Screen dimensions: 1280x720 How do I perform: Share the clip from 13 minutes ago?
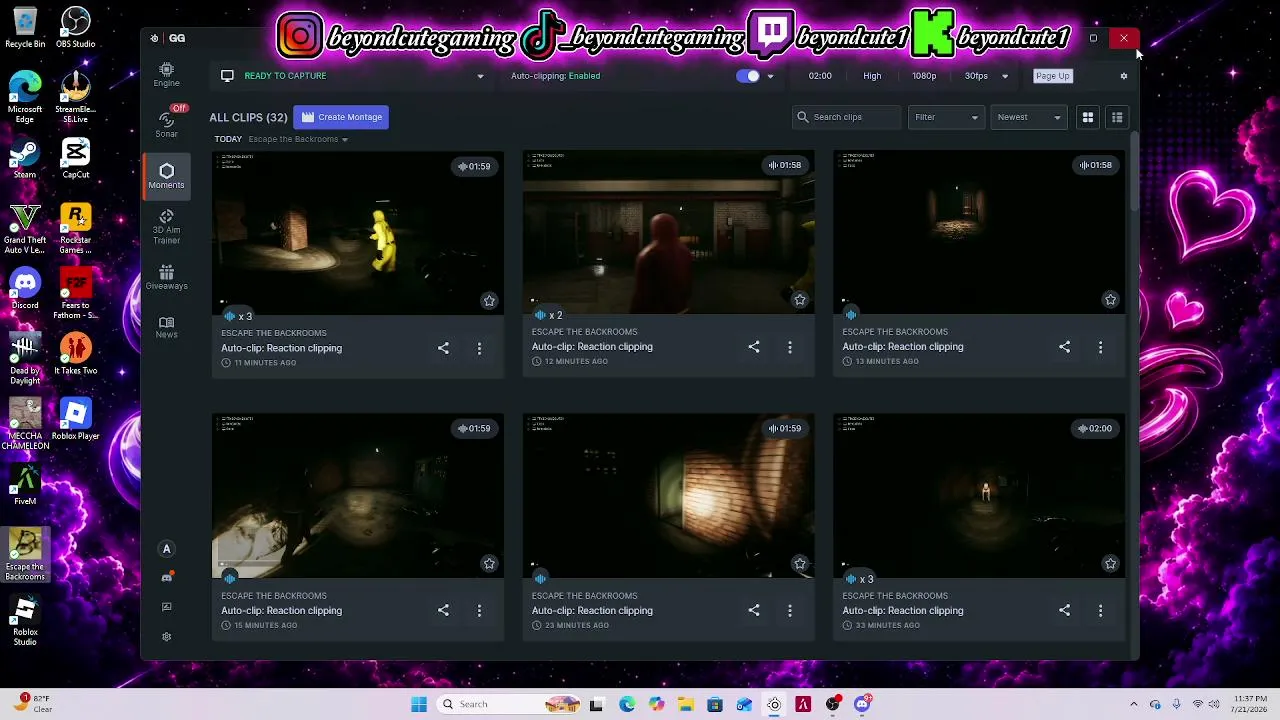(x=1064, y=347)
